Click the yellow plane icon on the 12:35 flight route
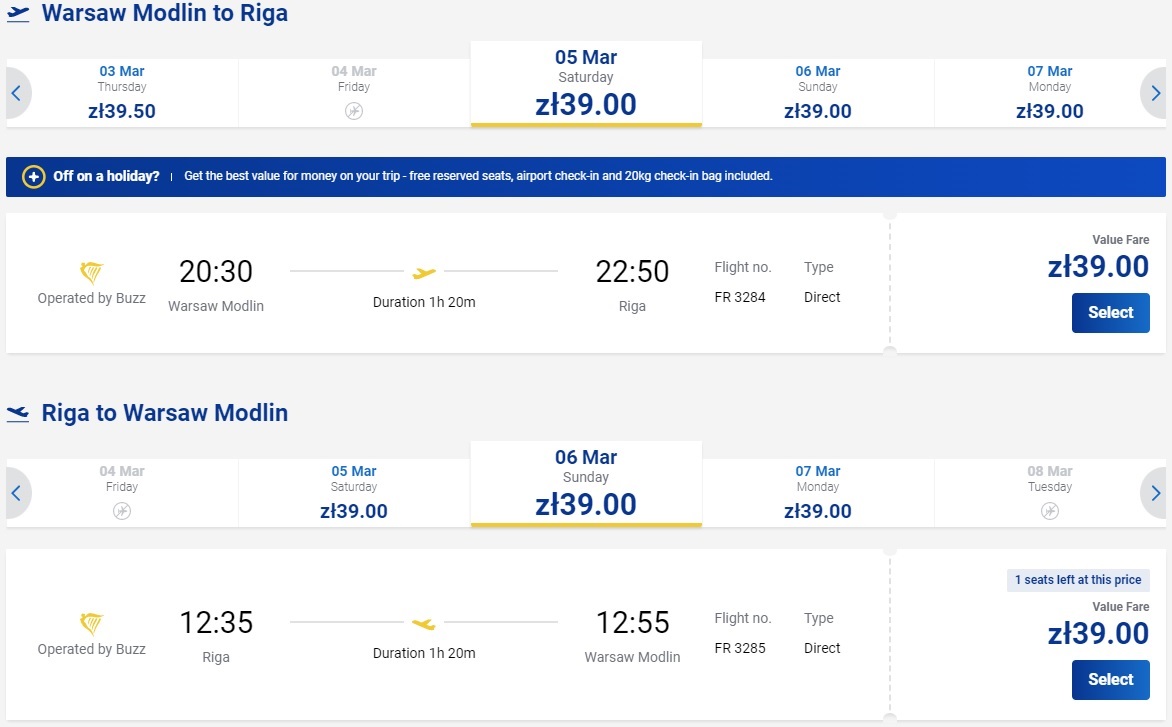The image size is (1172, 727). tap(424, 623)
